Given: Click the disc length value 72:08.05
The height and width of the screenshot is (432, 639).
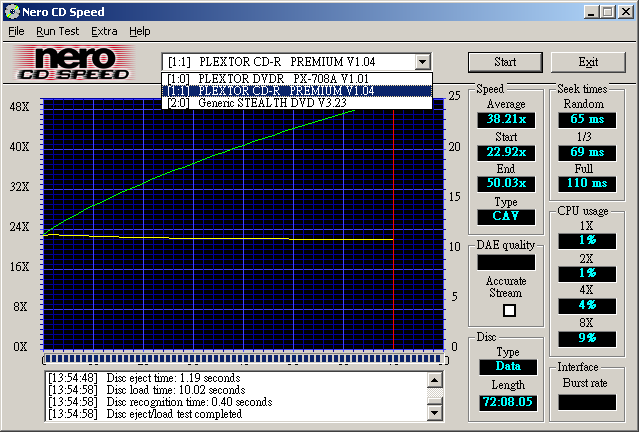Looking at the screenshot, I should point(505,401).
